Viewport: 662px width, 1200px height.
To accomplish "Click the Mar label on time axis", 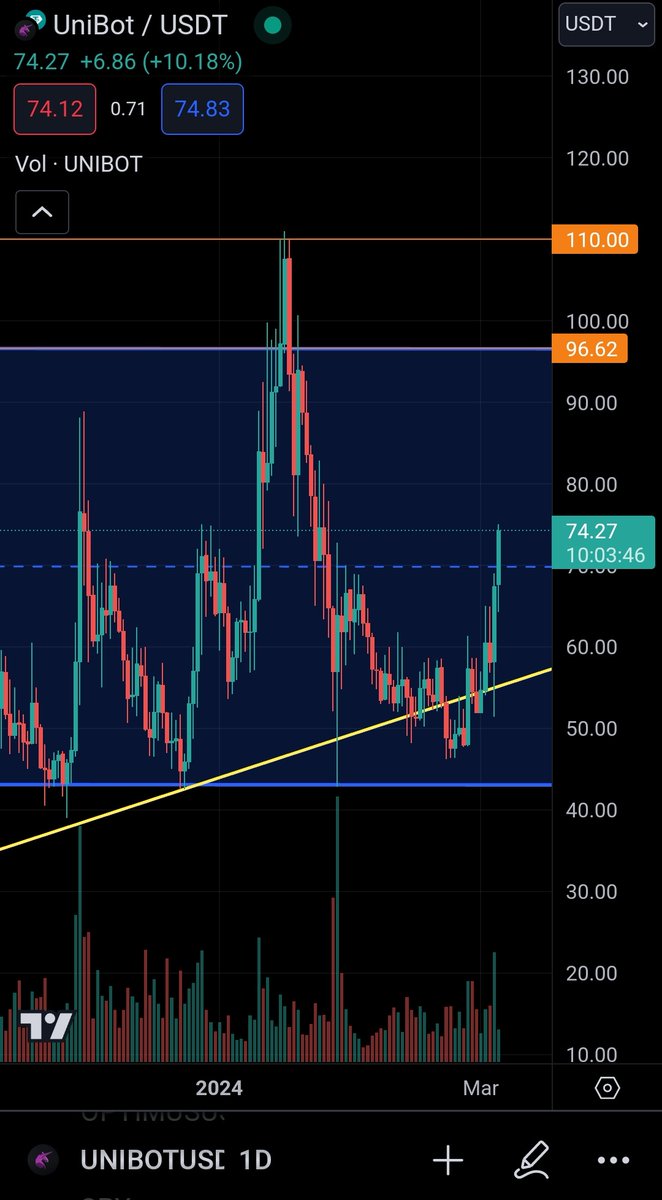I will [x=481, y=1088].
